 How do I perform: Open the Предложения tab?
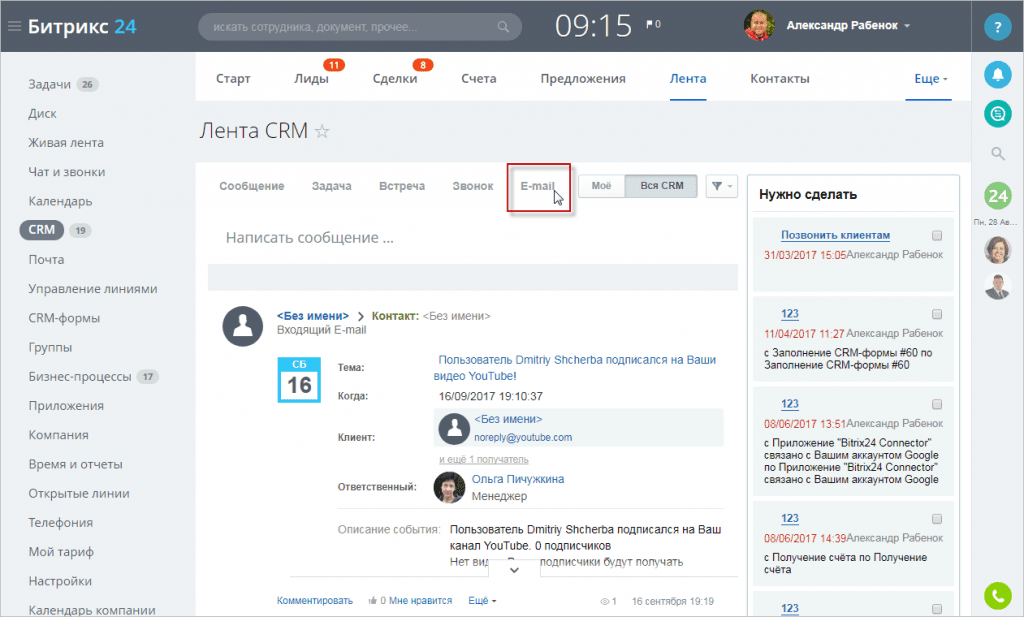(x=583, y=78)
